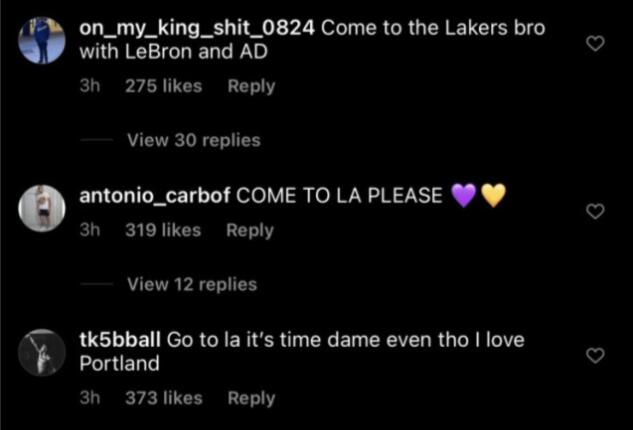Open the antonio_carbof username link
Viewport: 633px width, 430px height.
pyautogui.click(x=154, y=195)
